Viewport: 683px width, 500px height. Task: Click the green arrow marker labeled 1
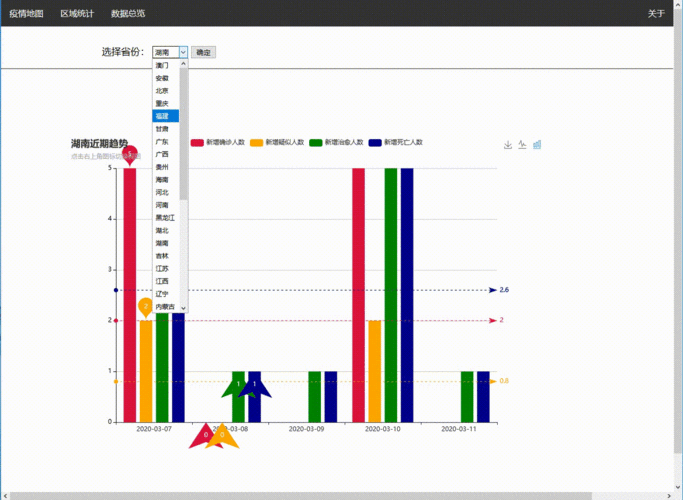click(x=238, y=387)
